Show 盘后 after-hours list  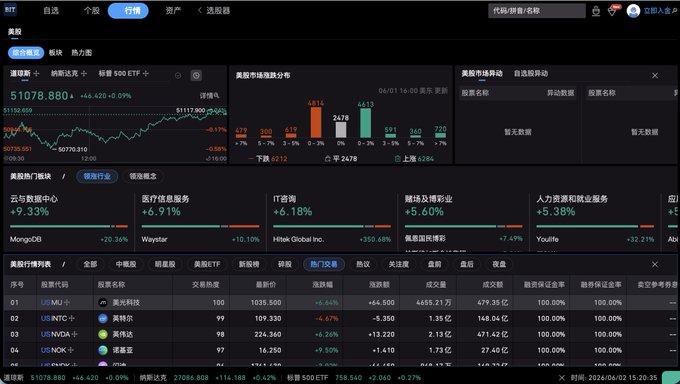(x=467, y=264)
